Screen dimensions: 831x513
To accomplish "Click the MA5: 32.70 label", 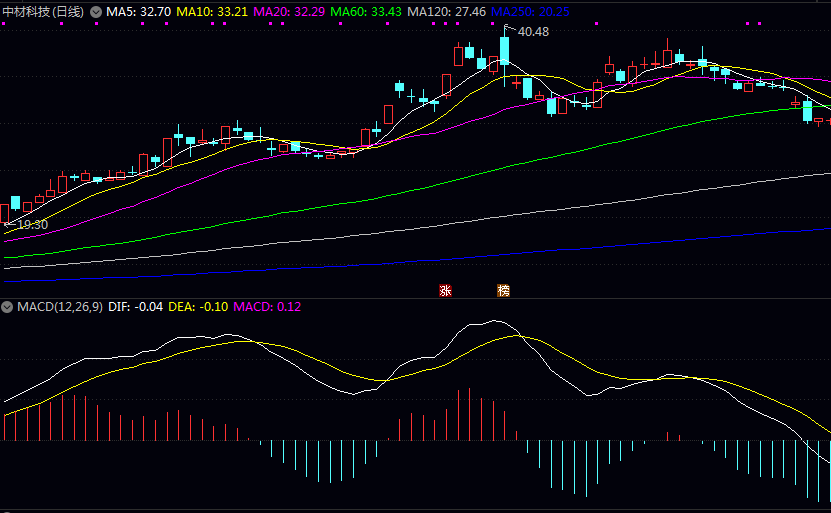I will (139, 11).
